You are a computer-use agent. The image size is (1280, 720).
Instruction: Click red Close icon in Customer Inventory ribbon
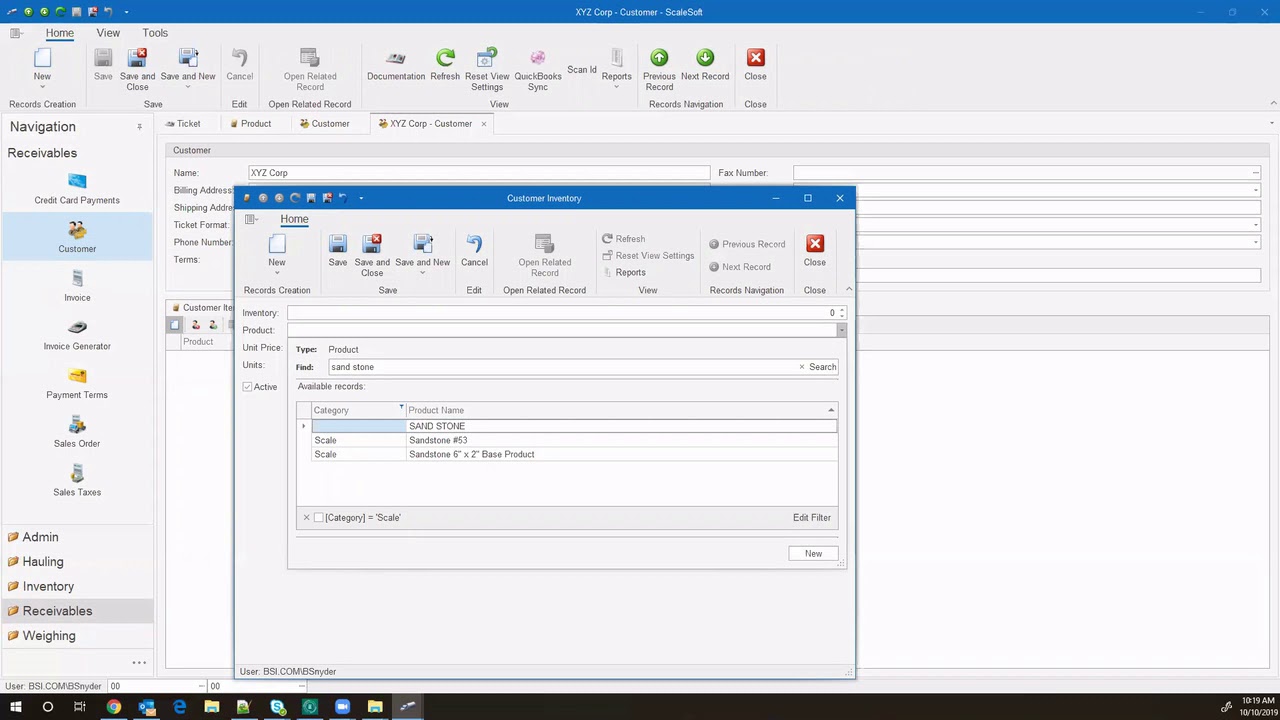coord(815,244)
